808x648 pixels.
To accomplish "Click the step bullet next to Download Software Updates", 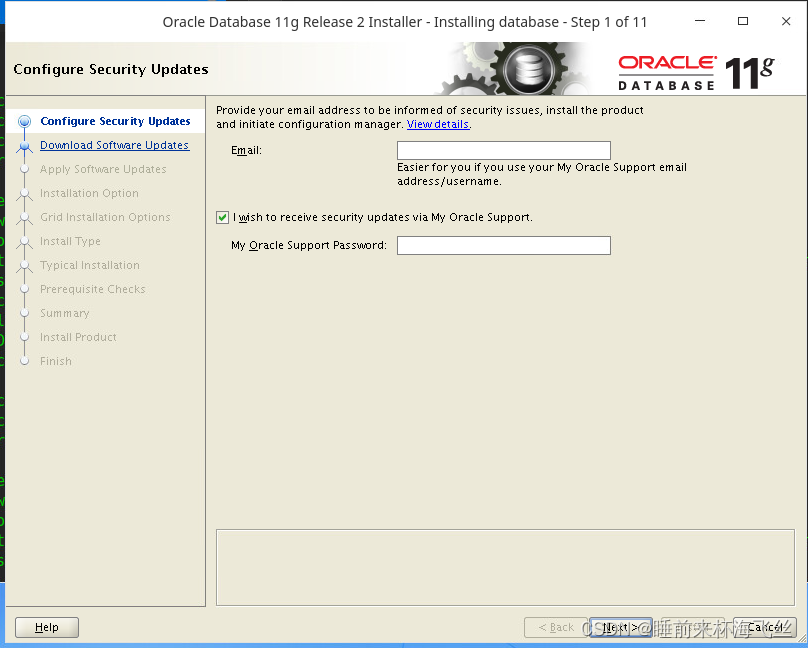I will tap(26, 145).
